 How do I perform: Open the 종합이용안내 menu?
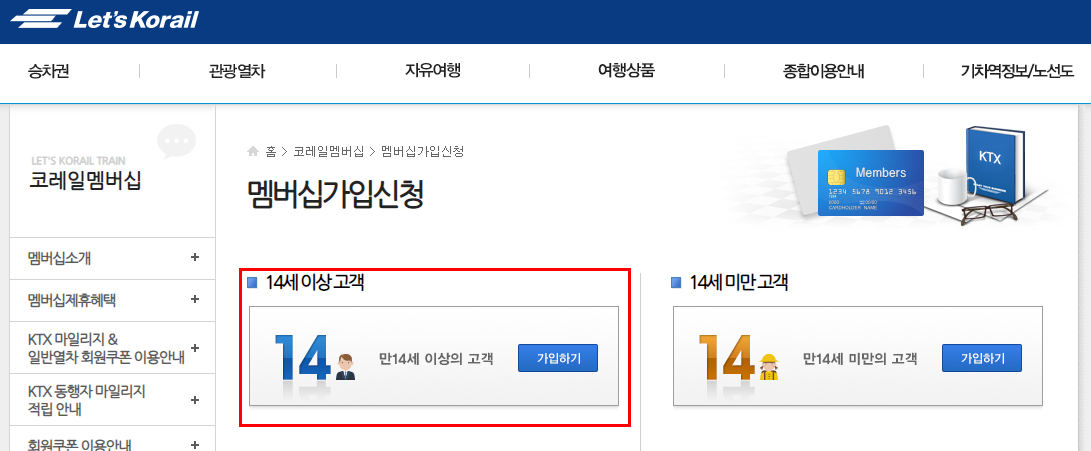click(x=823, y=71)
